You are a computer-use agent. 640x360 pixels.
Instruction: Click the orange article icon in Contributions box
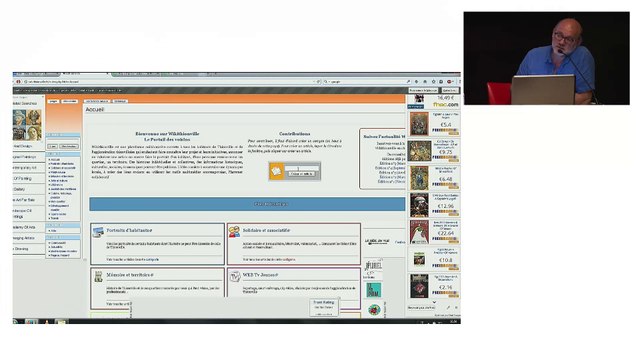coord(276,171)
